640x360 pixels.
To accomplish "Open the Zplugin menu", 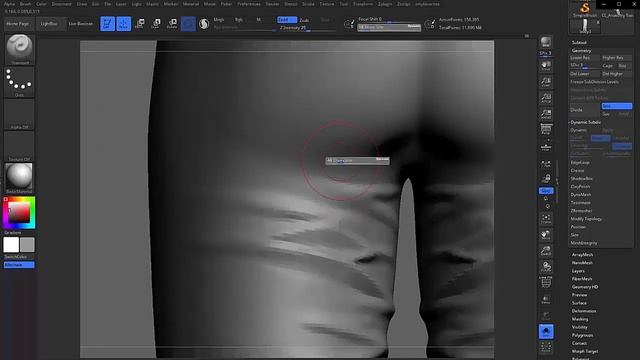I will 384,4.
